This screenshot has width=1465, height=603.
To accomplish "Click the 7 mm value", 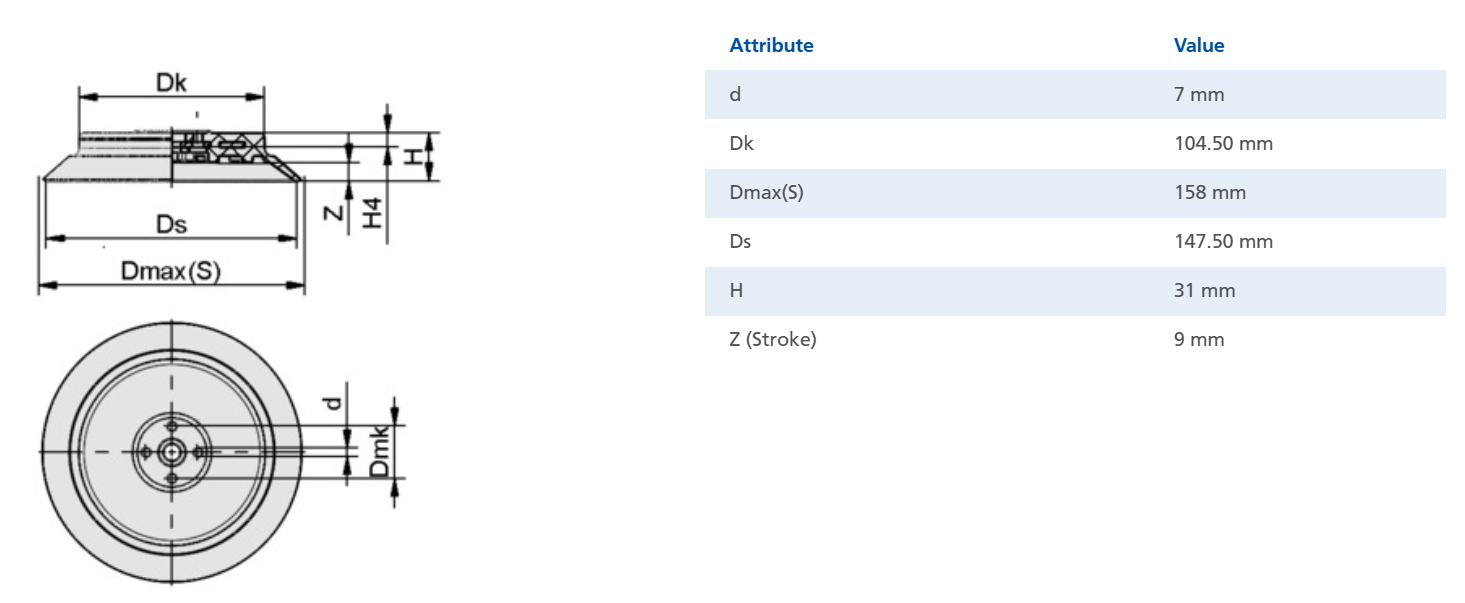I will click(x=1199, y=94).
